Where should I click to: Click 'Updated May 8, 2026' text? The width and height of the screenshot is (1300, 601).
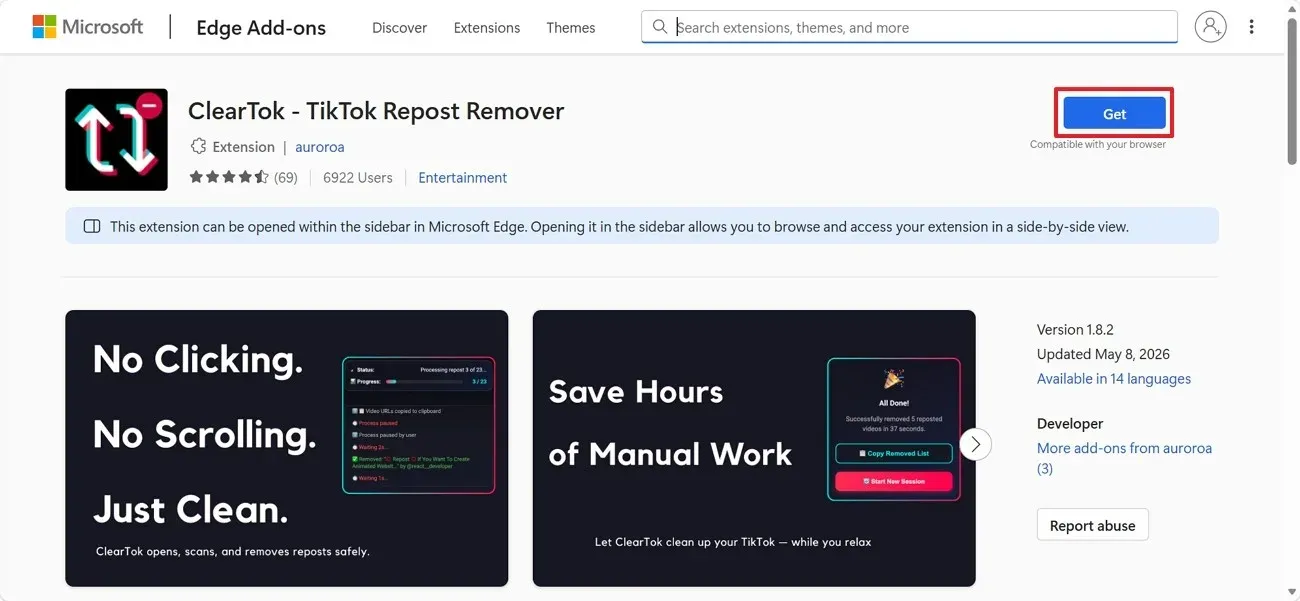coord(1103,354)
